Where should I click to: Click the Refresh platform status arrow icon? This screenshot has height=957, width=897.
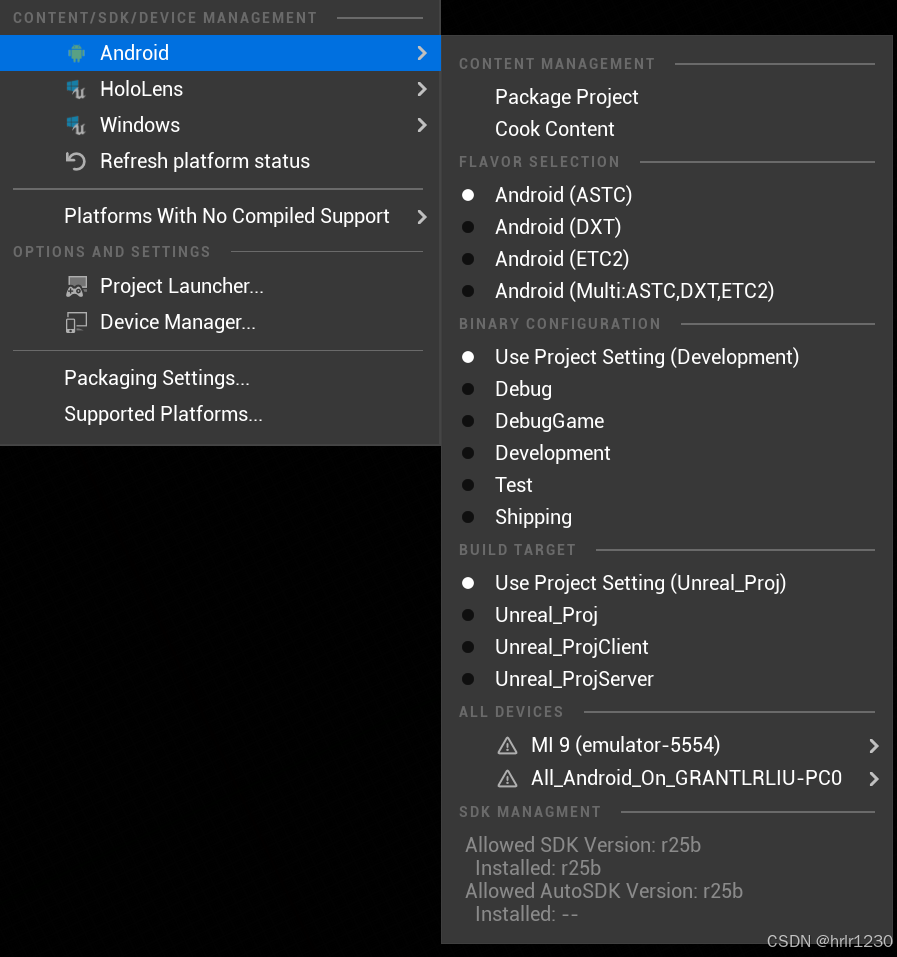pyautogui.click(x=76, y=161)
